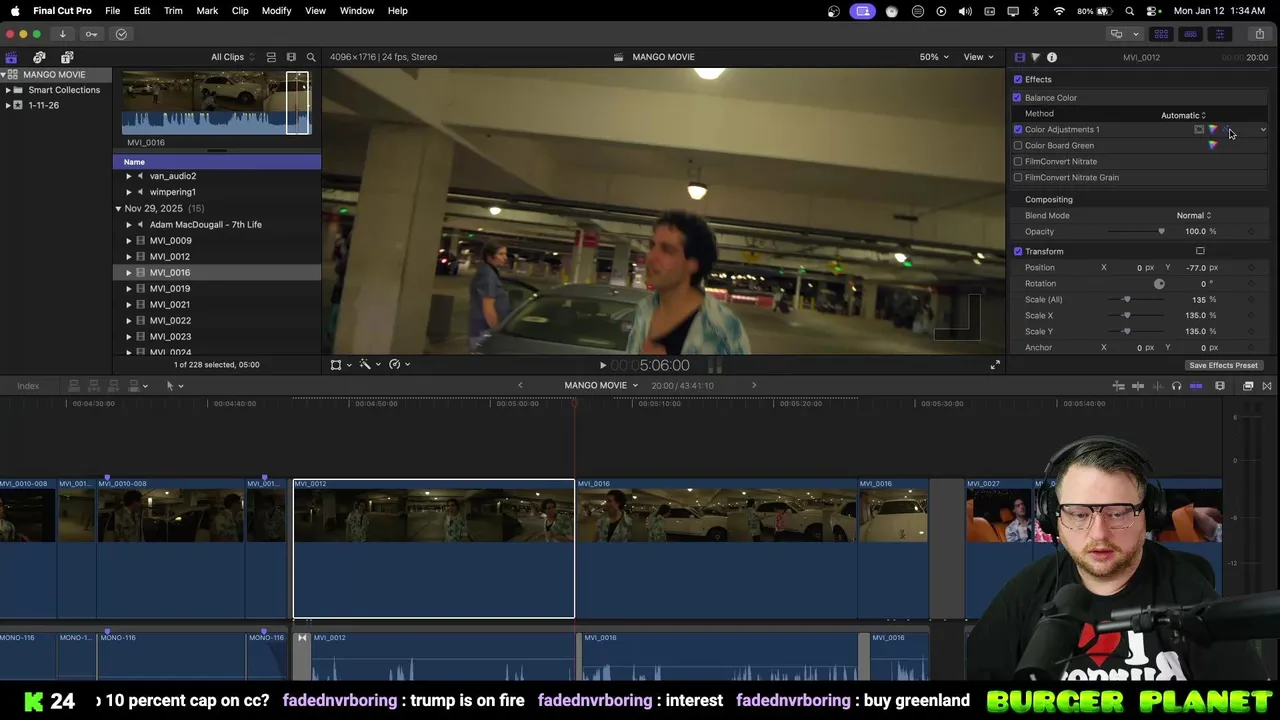1280x720 pixels.
Task: Toggle clip appearance list view icon
Action: [x=271, y=57]
